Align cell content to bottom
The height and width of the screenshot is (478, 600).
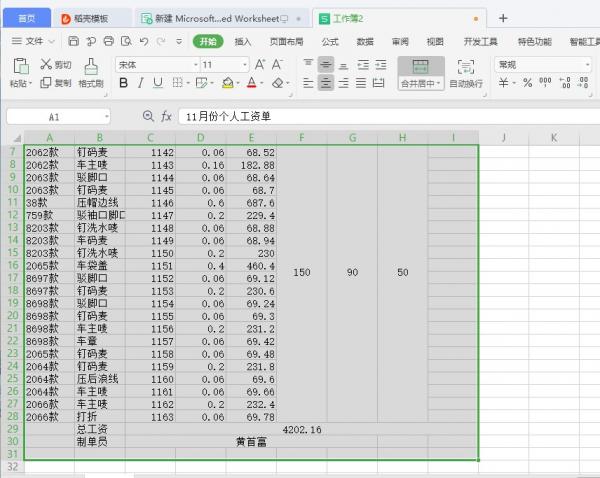coord(343,65)
